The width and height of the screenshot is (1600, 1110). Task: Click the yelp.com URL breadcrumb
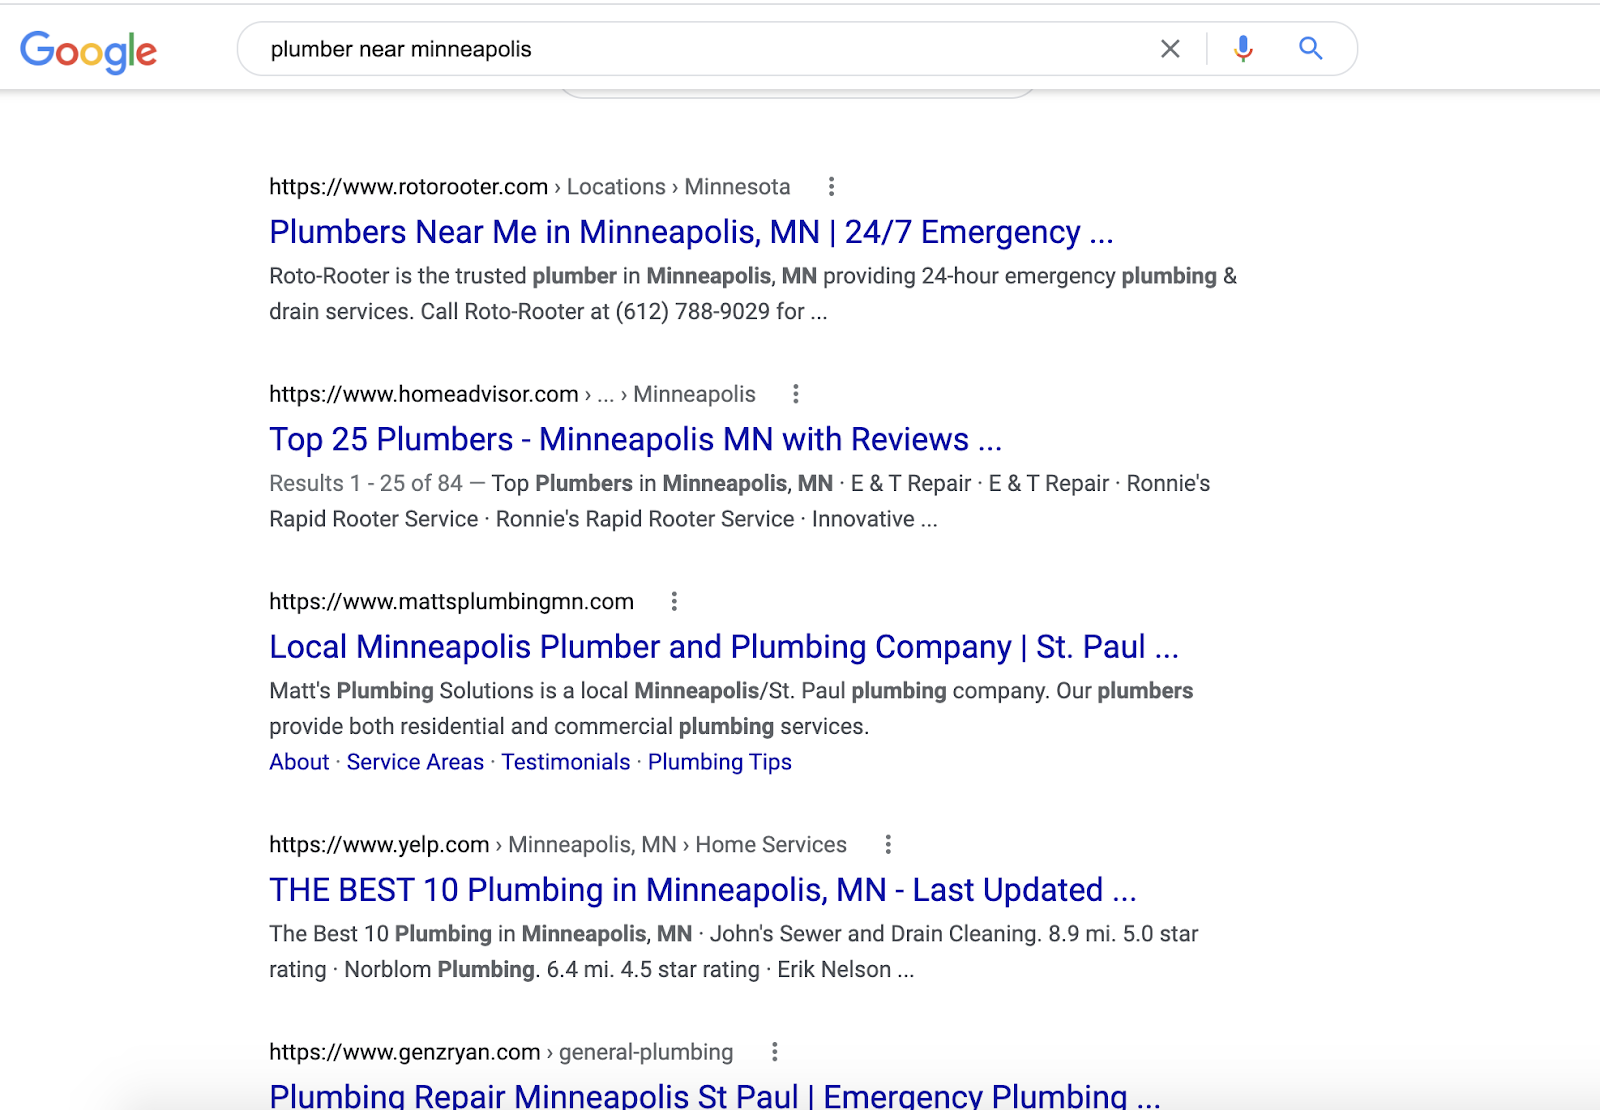pyautogui.click(x=558, y=844)
